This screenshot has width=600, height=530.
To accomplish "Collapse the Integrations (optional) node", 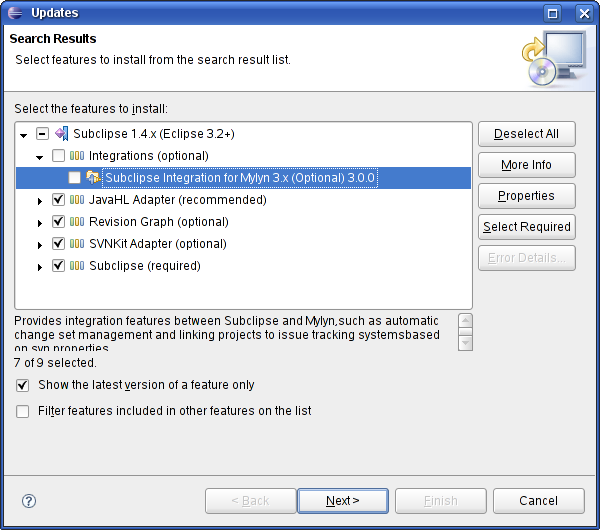I will [x=39, y=157].
